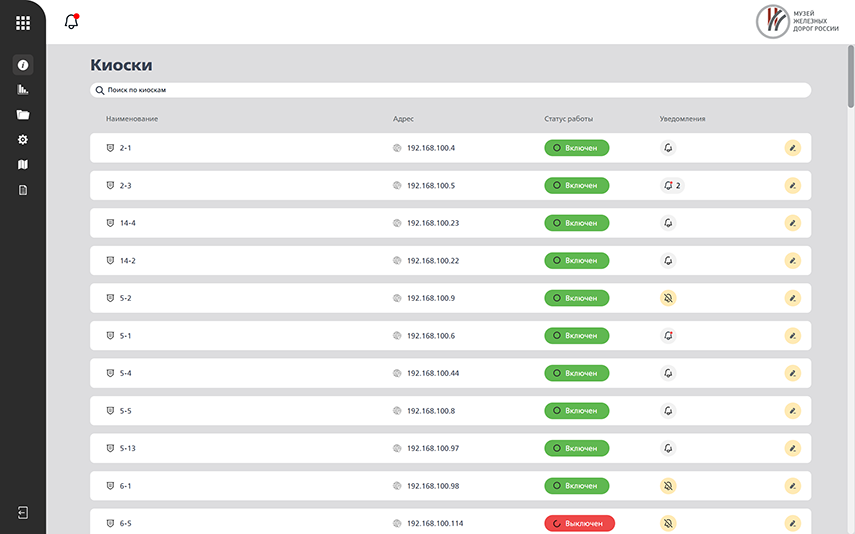
Task: Open the 2 notifications for kiosk 2-3
Action: pyautogui.click(x=672, y=185)
